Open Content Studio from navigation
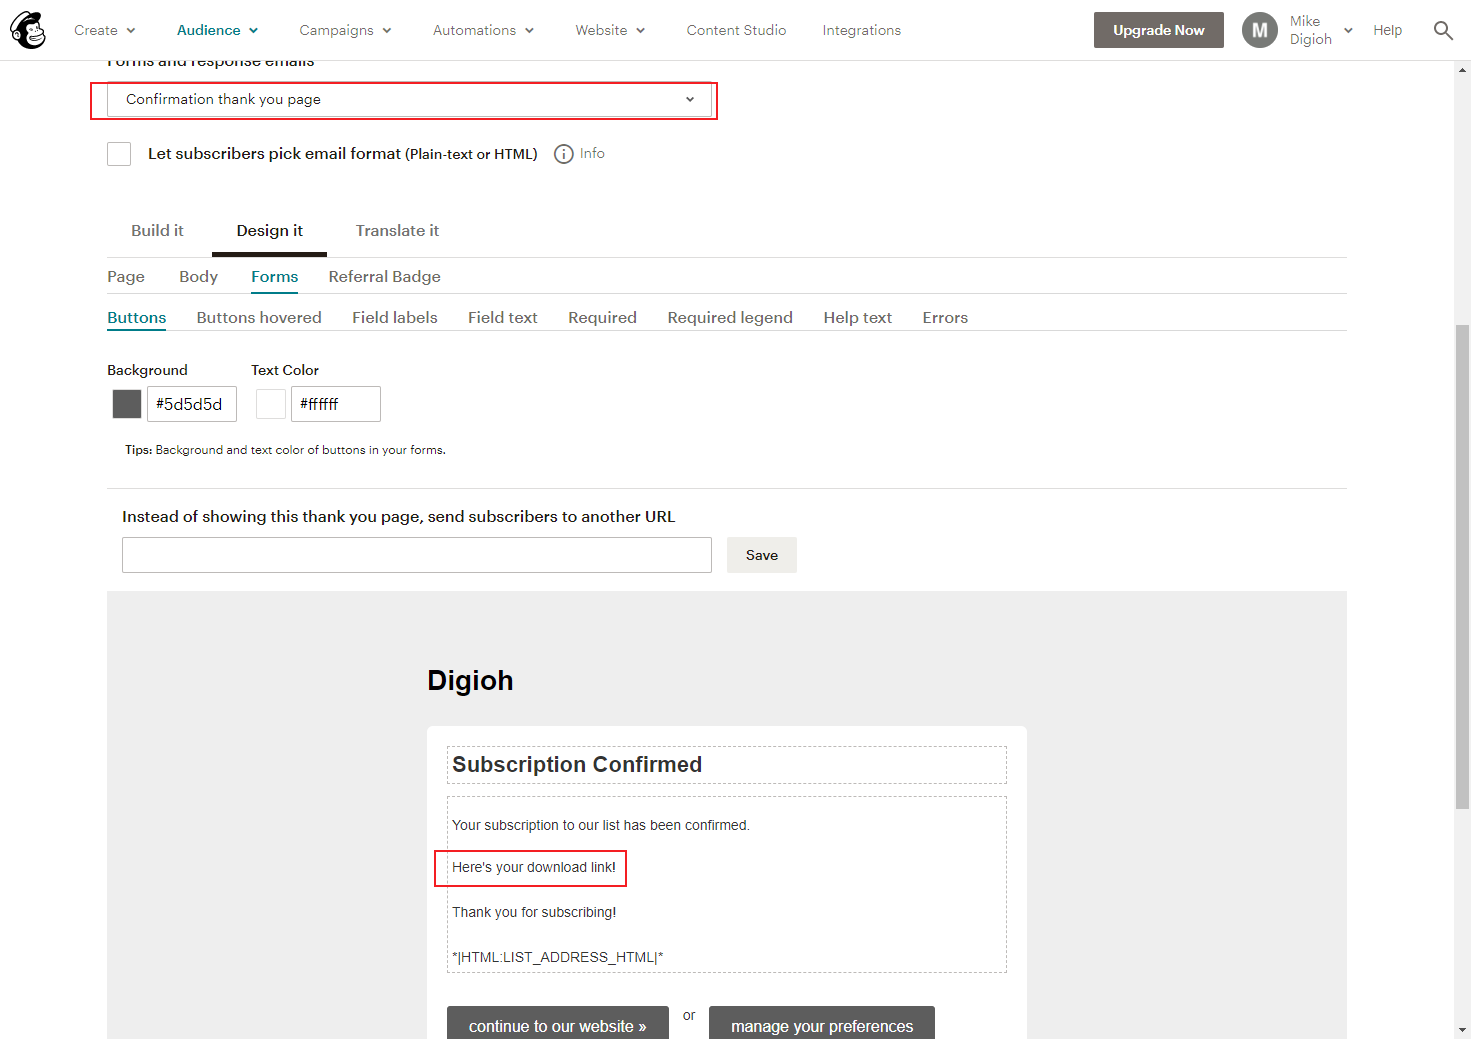The image size is (1471, 1039). (736, 30)
